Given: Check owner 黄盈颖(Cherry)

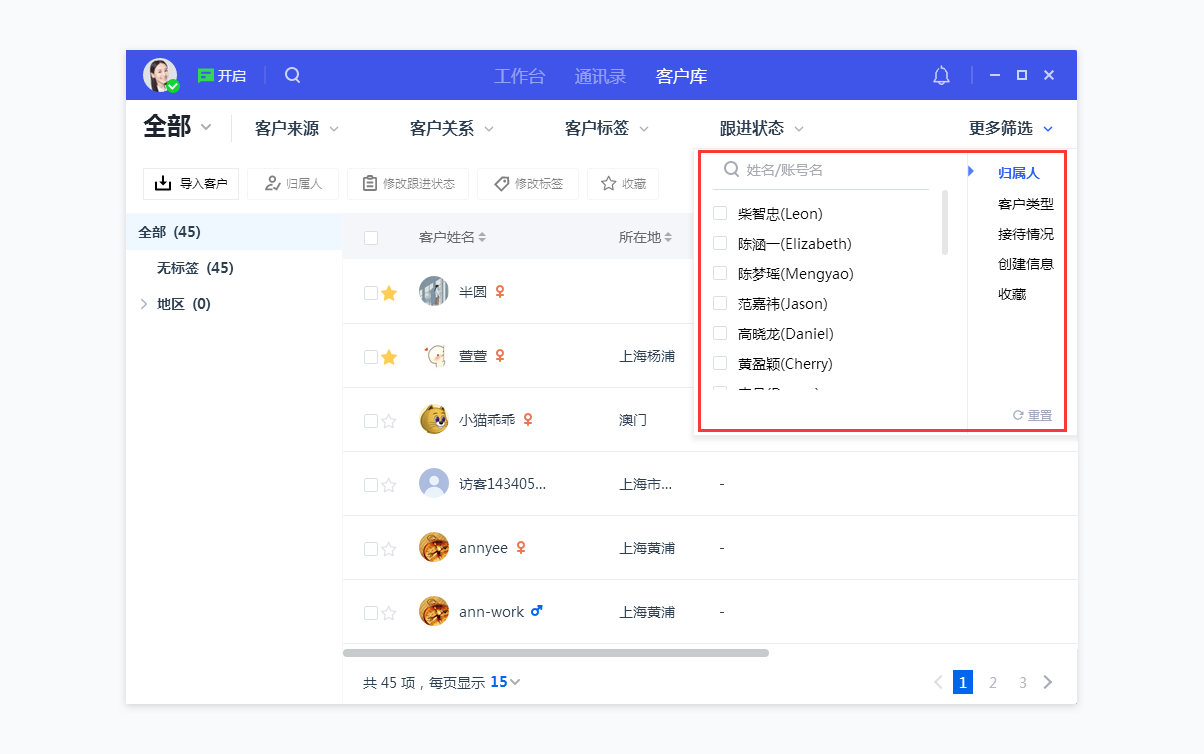Looking at the screenshot, I should tap(720, 363).
